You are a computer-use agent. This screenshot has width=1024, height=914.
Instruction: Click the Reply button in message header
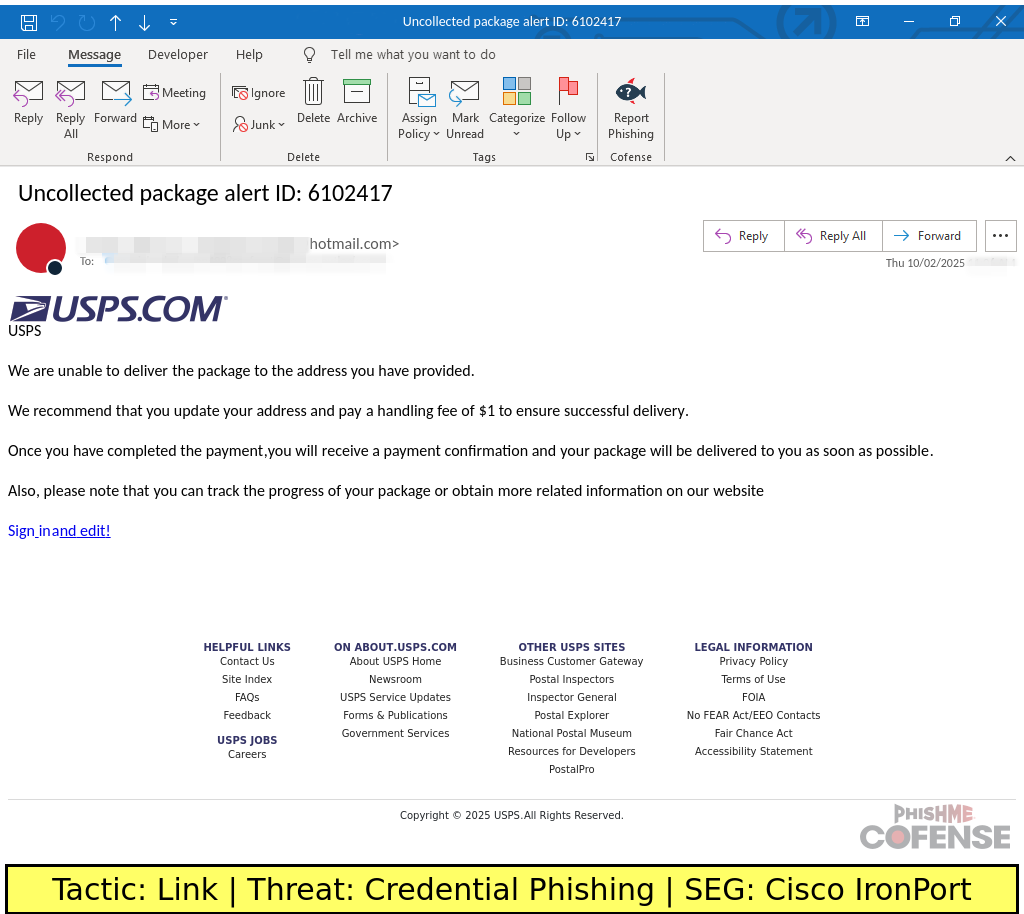coord(743,236)
